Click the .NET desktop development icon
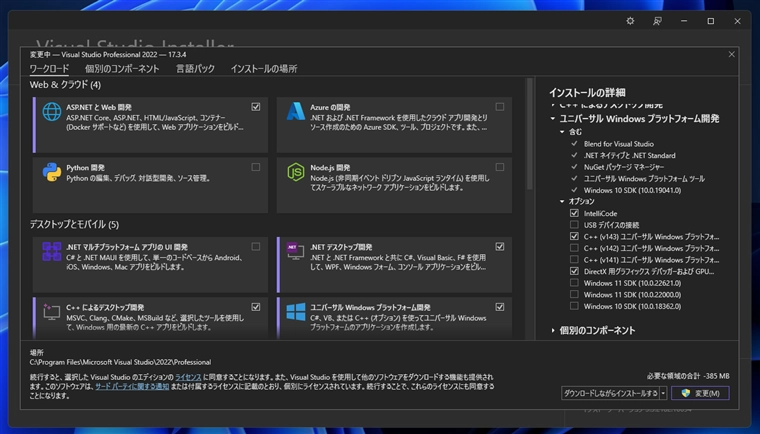Screen dimensions: 760x434 [295, 251]
